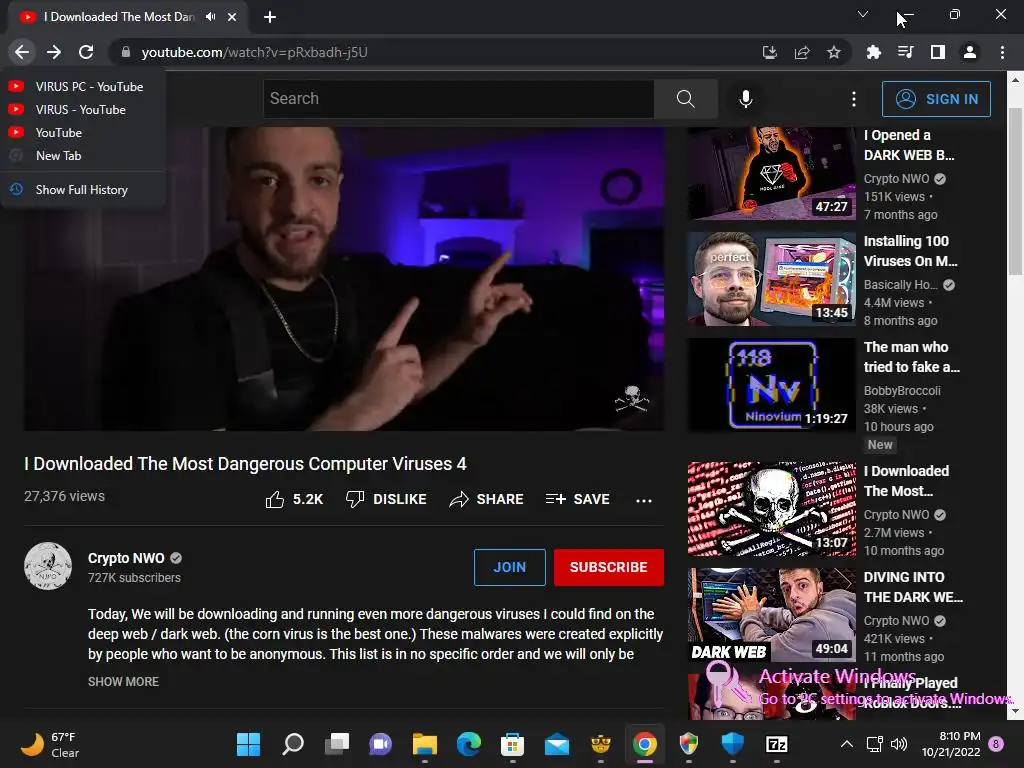Open Microsoft Store from the taskbar
1024x768 pixels.
click(513, 744)
